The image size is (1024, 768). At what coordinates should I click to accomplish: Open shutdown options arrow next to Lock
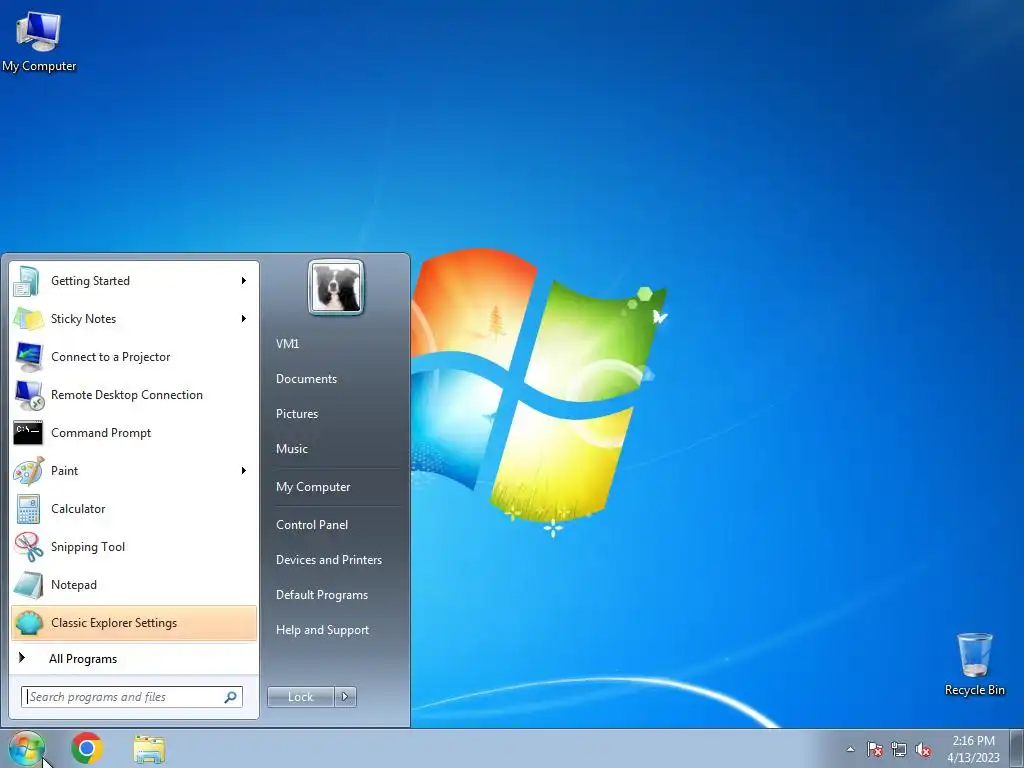click(x=345, y=697)
